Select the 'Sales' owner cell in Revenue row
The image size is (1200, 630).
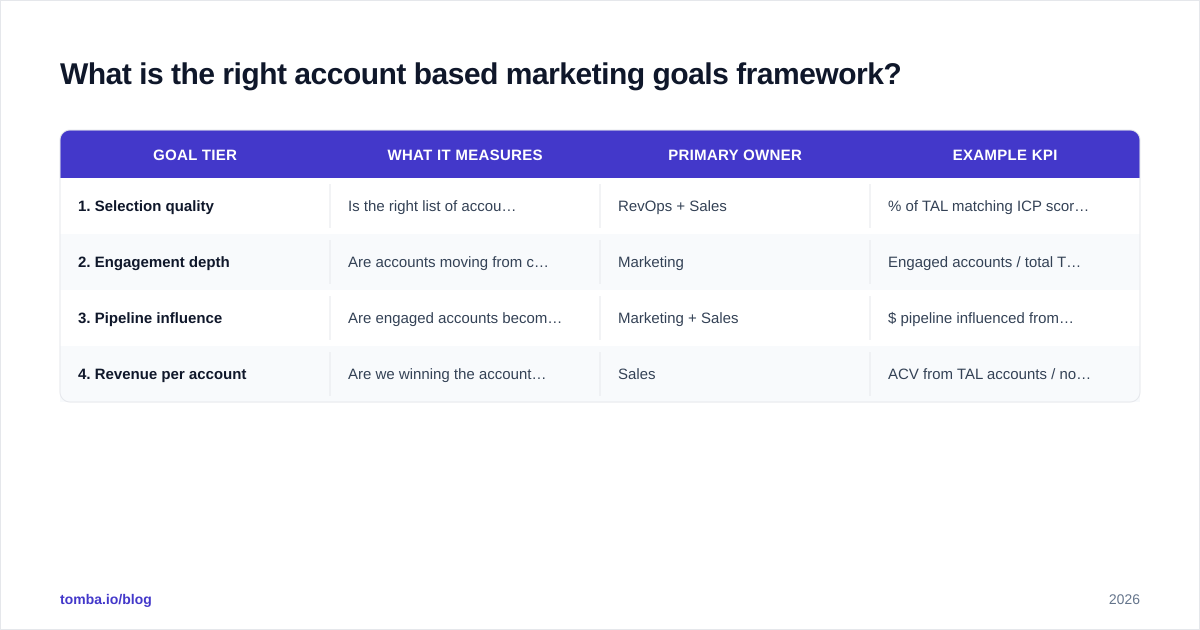[x=735, y=374]
